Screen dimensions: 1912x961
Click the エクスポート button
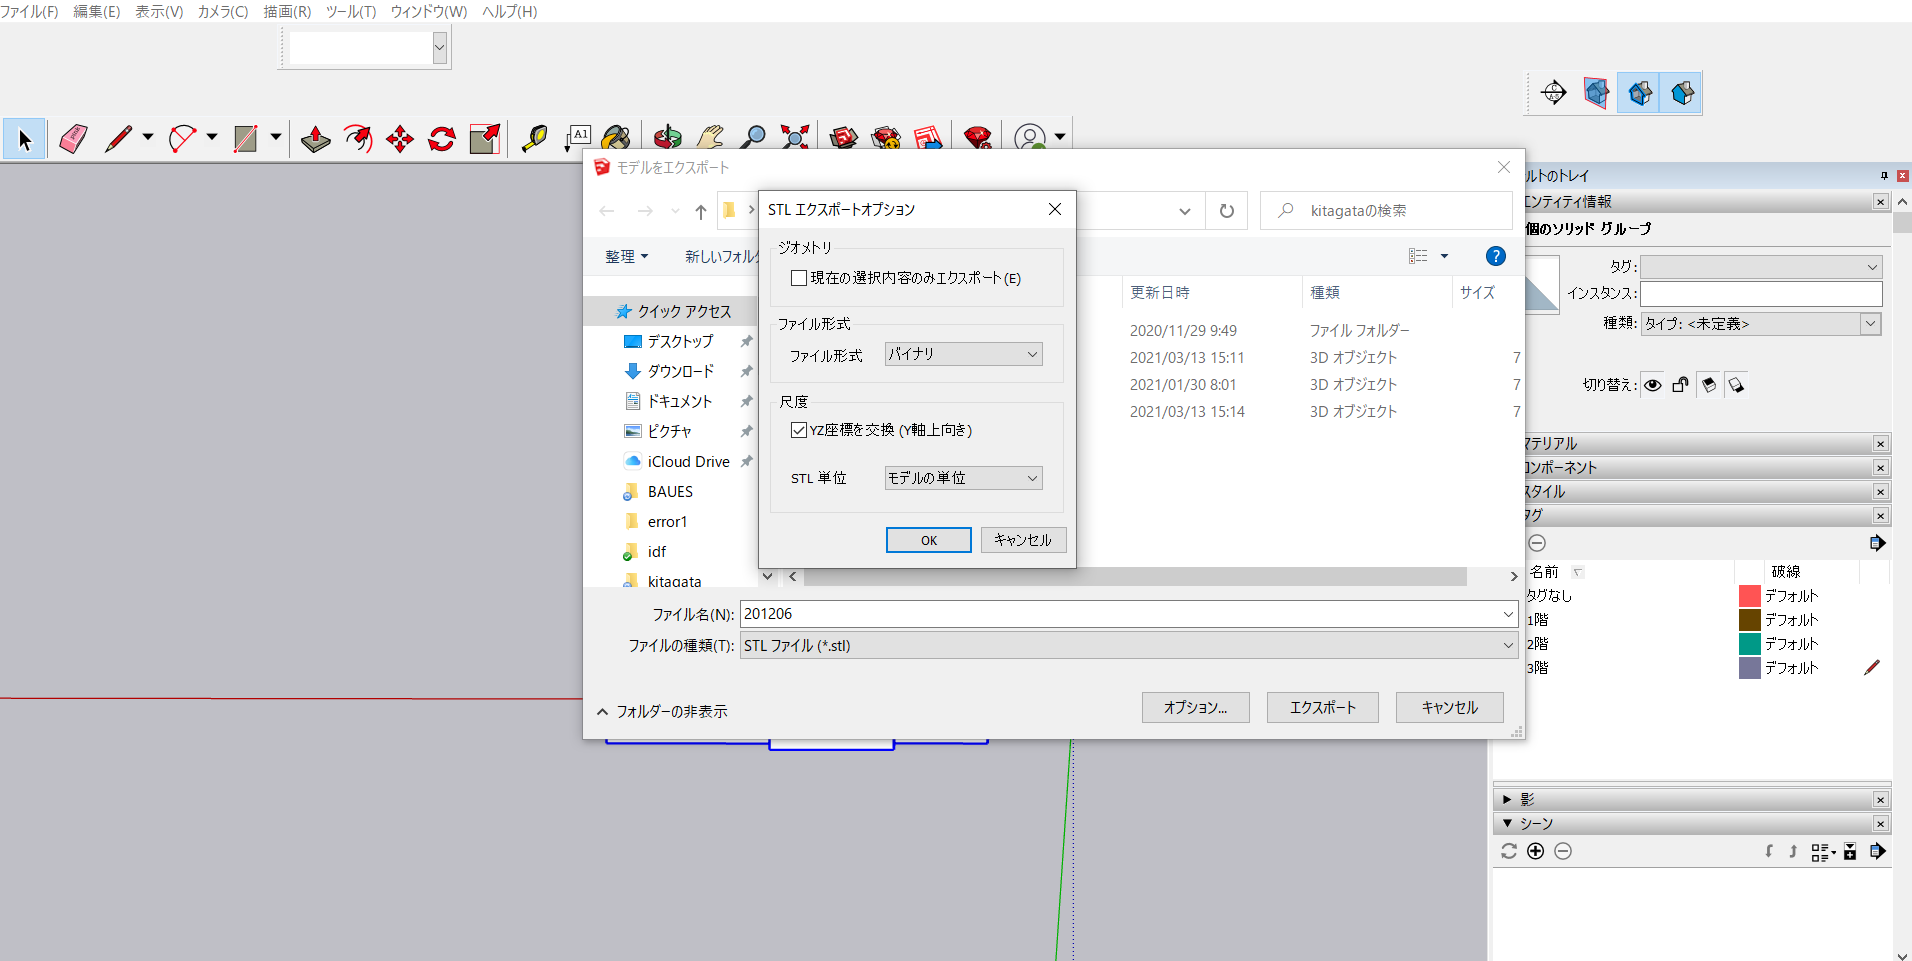click(x=1323, y=708)
